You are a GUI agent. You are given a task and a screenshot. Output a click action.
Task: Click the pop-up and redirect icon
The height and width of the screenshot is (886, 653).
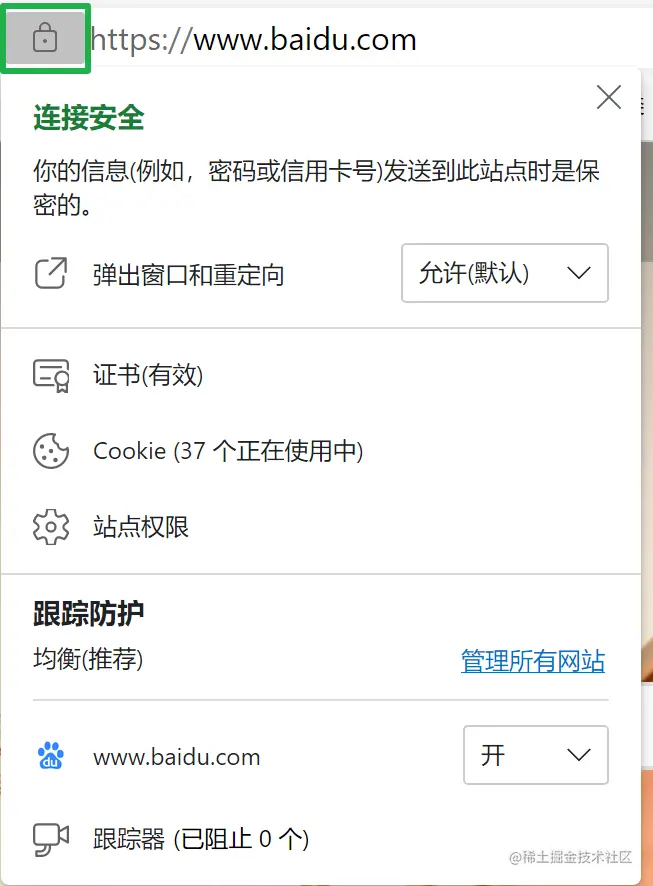coord(51,273)
